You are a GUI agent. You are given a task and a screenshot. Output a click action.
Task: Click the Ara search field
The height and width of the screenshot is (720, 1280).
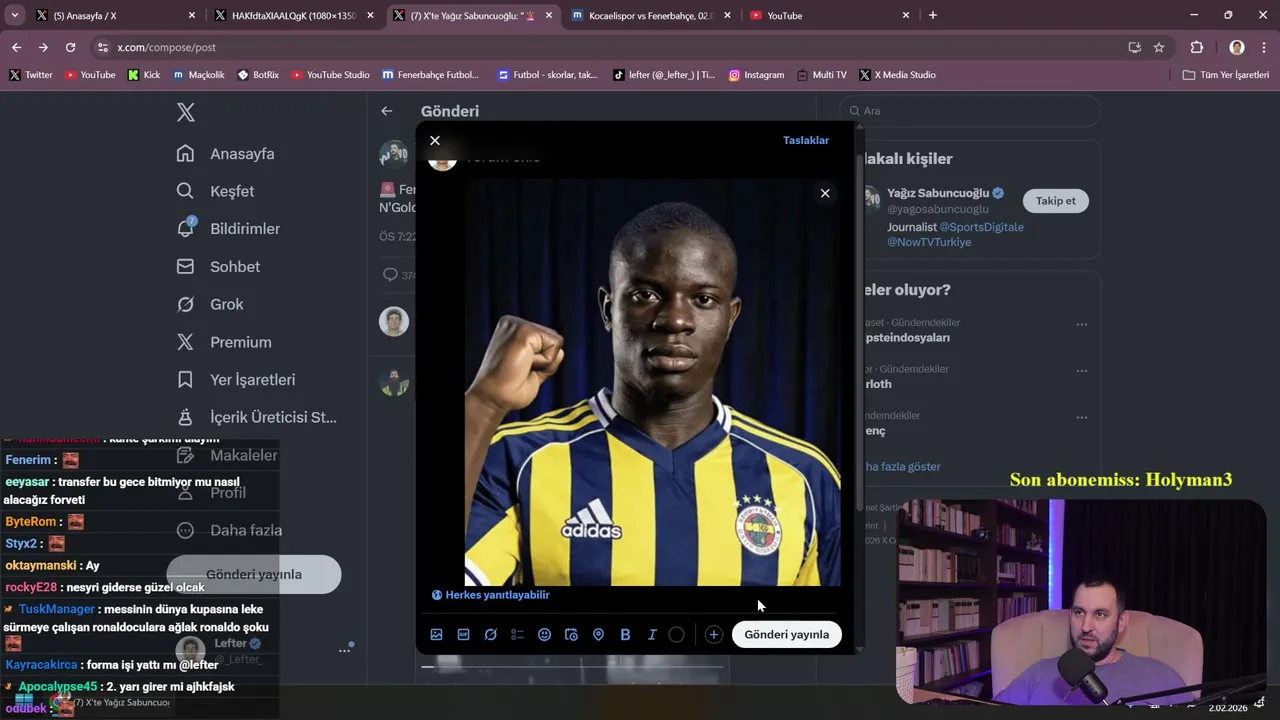pos(970,111)
